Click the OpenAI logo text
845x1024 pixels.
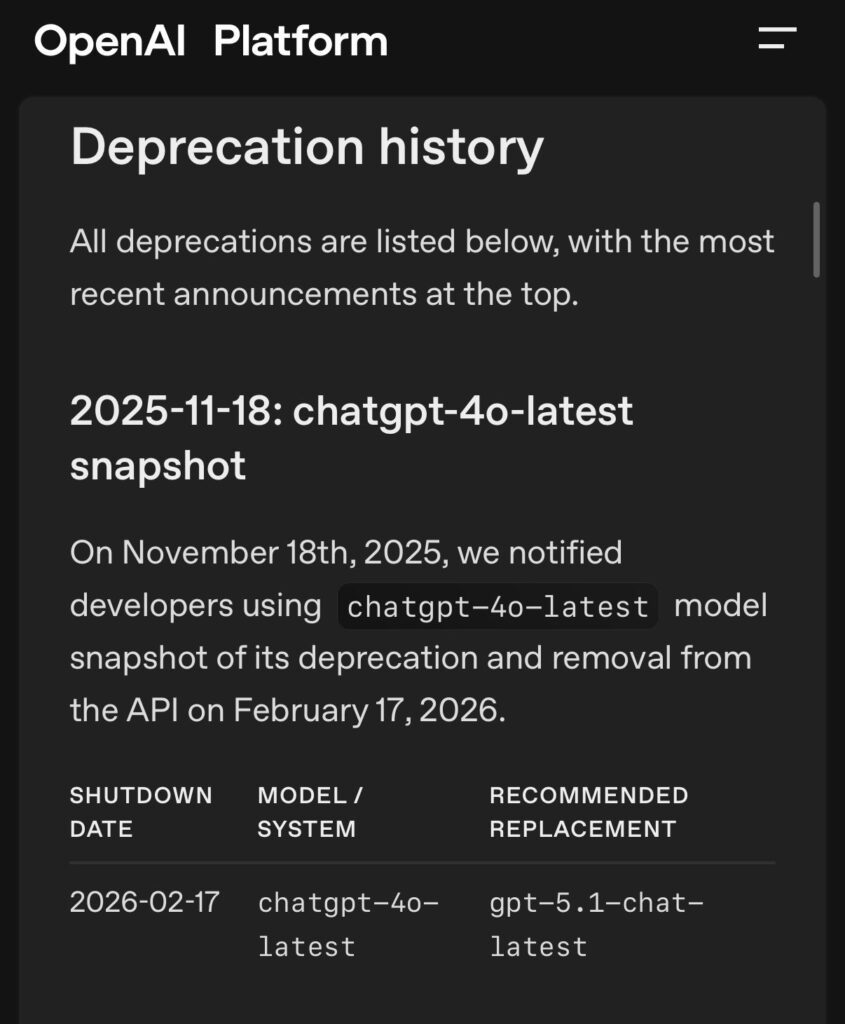pos(110,42)
